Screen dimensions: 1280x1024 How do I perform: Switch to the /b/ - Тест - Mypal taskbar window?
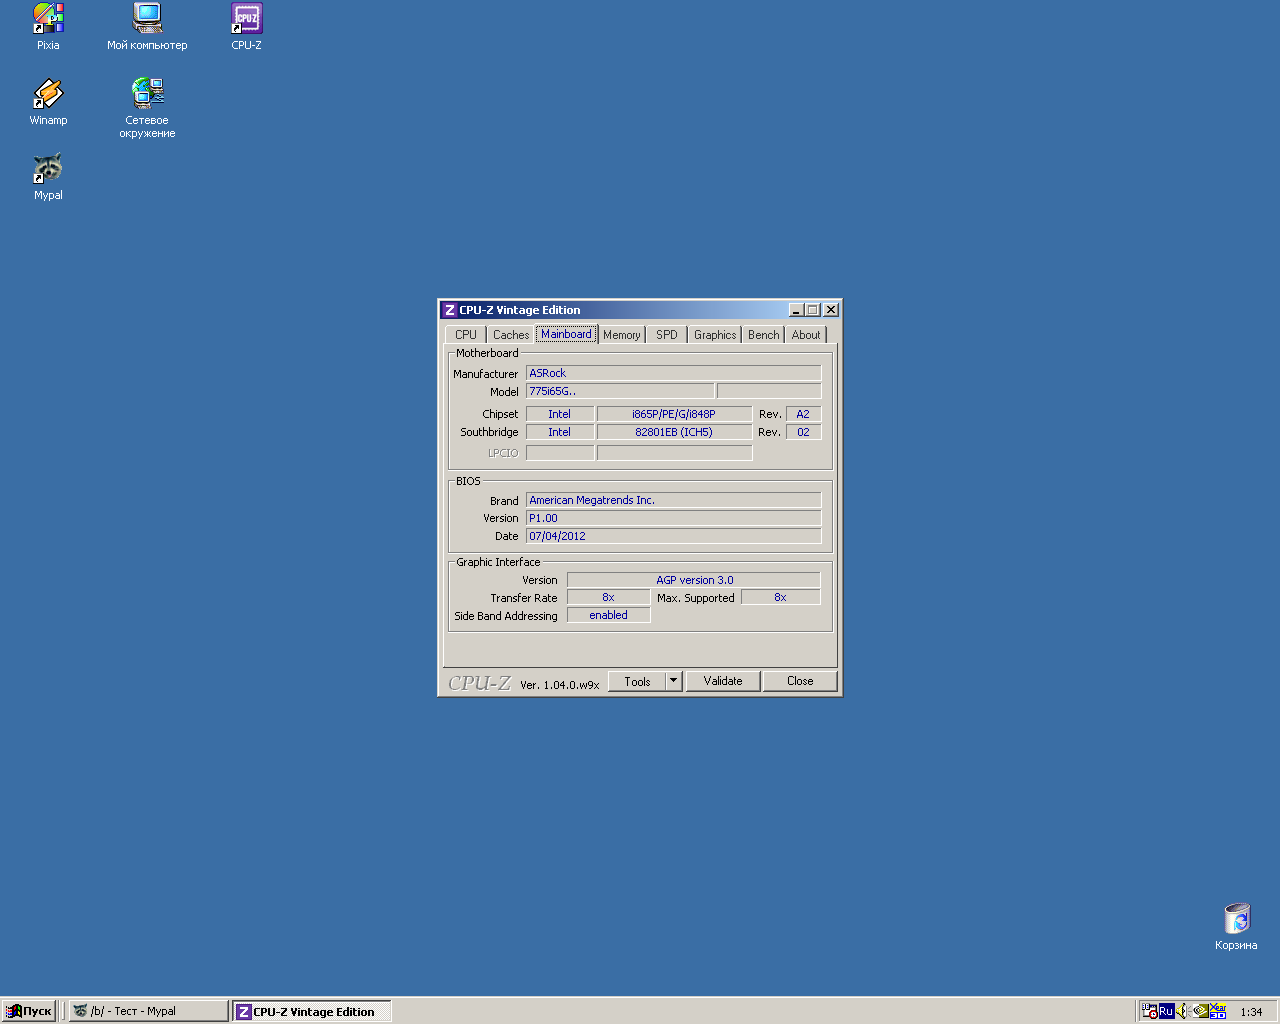click(x=148, y=1011)
